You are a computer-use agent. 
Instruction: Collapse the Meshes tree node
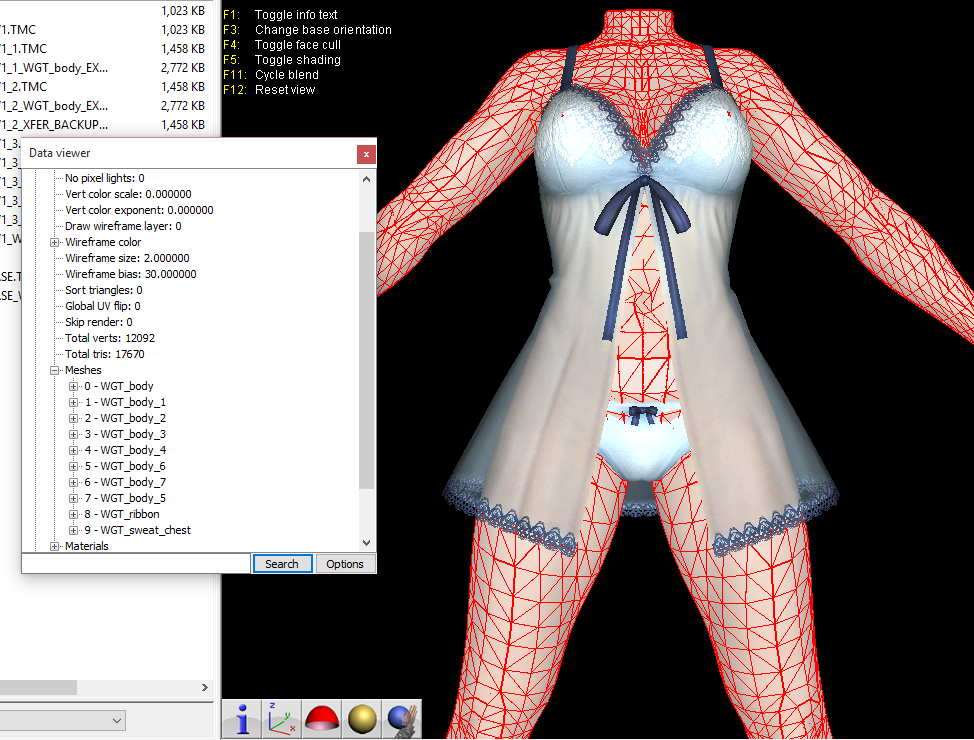(55, 370)
